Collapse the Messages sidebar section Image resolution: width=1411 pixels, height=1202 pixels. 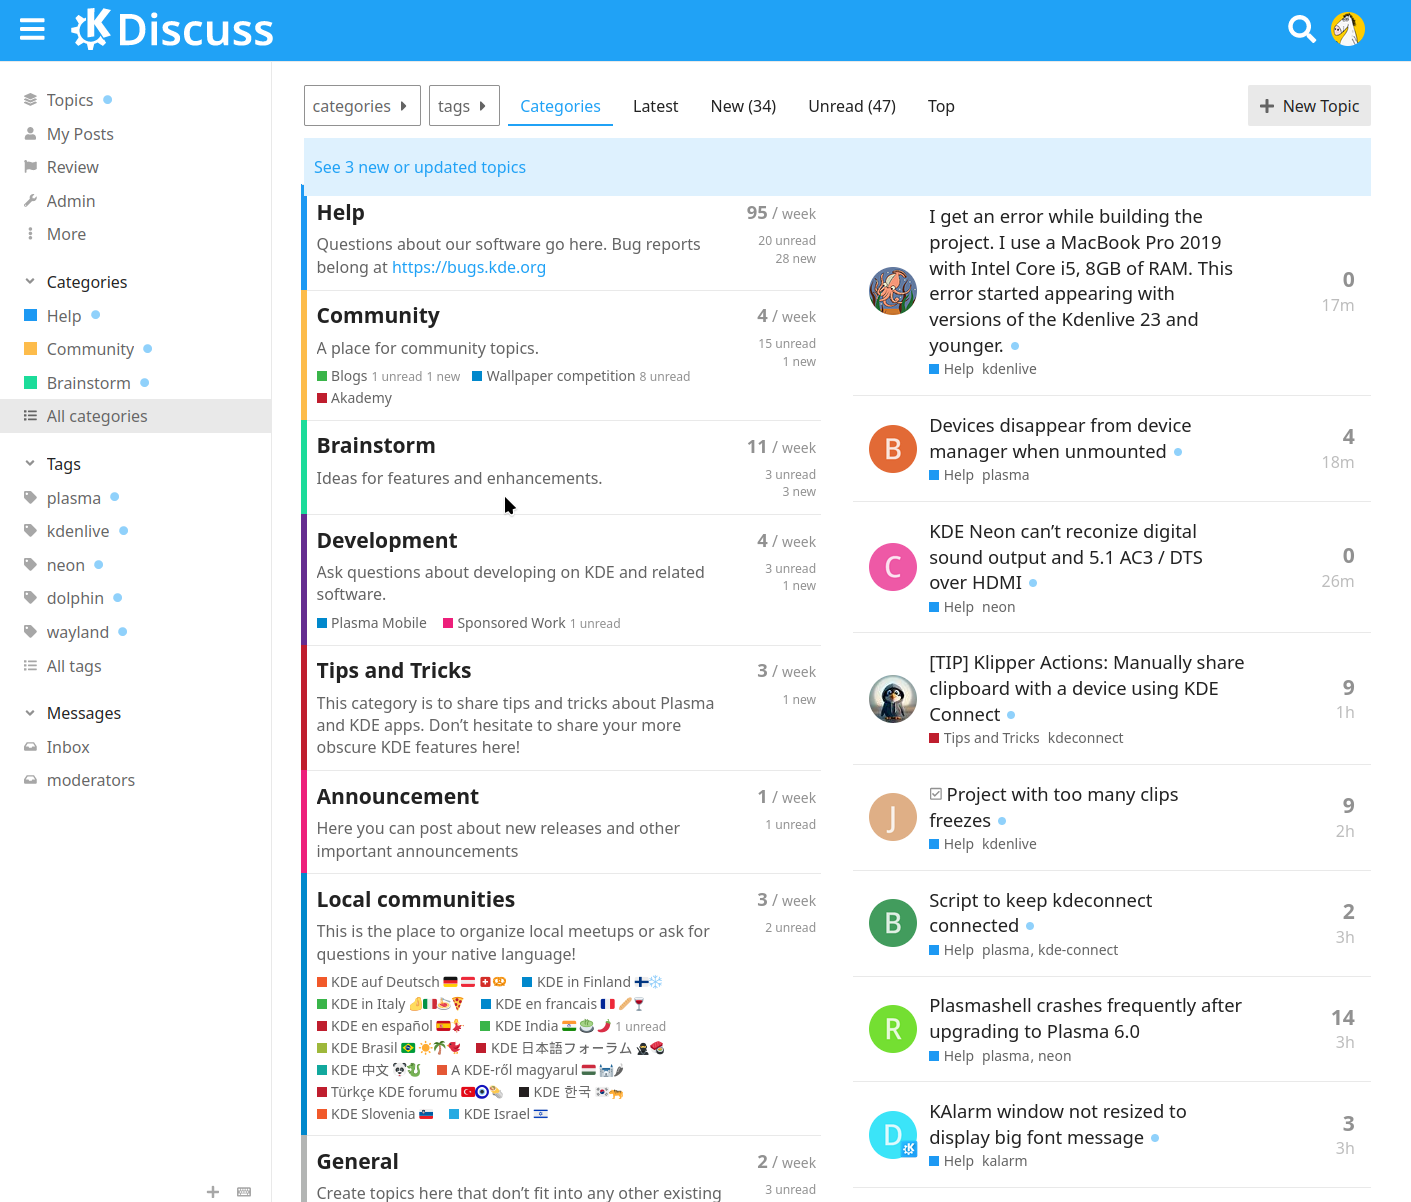pos(30,713)
